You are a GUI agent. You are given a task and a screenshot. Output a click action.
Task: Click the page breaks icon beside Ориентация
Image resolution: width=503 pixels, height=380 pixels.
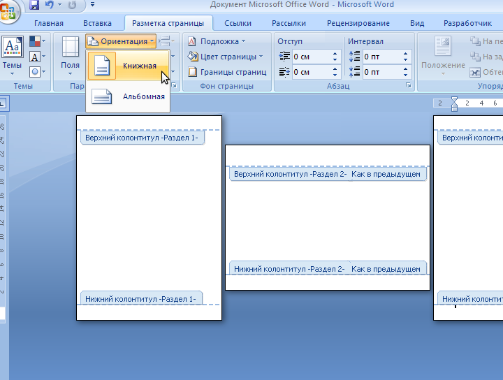(x=166, y=41)
